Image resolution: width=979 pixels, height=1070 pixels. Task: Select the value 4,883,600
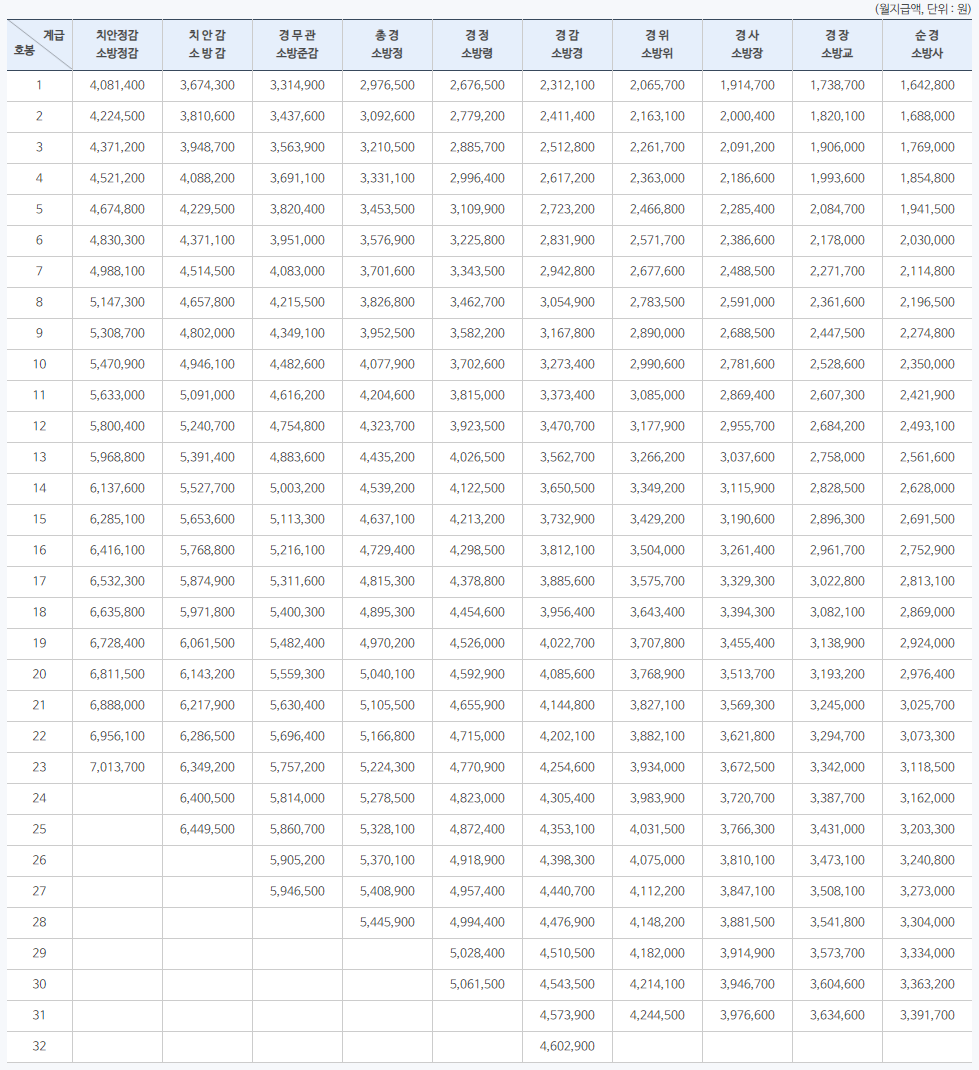[x=297, y=457]
